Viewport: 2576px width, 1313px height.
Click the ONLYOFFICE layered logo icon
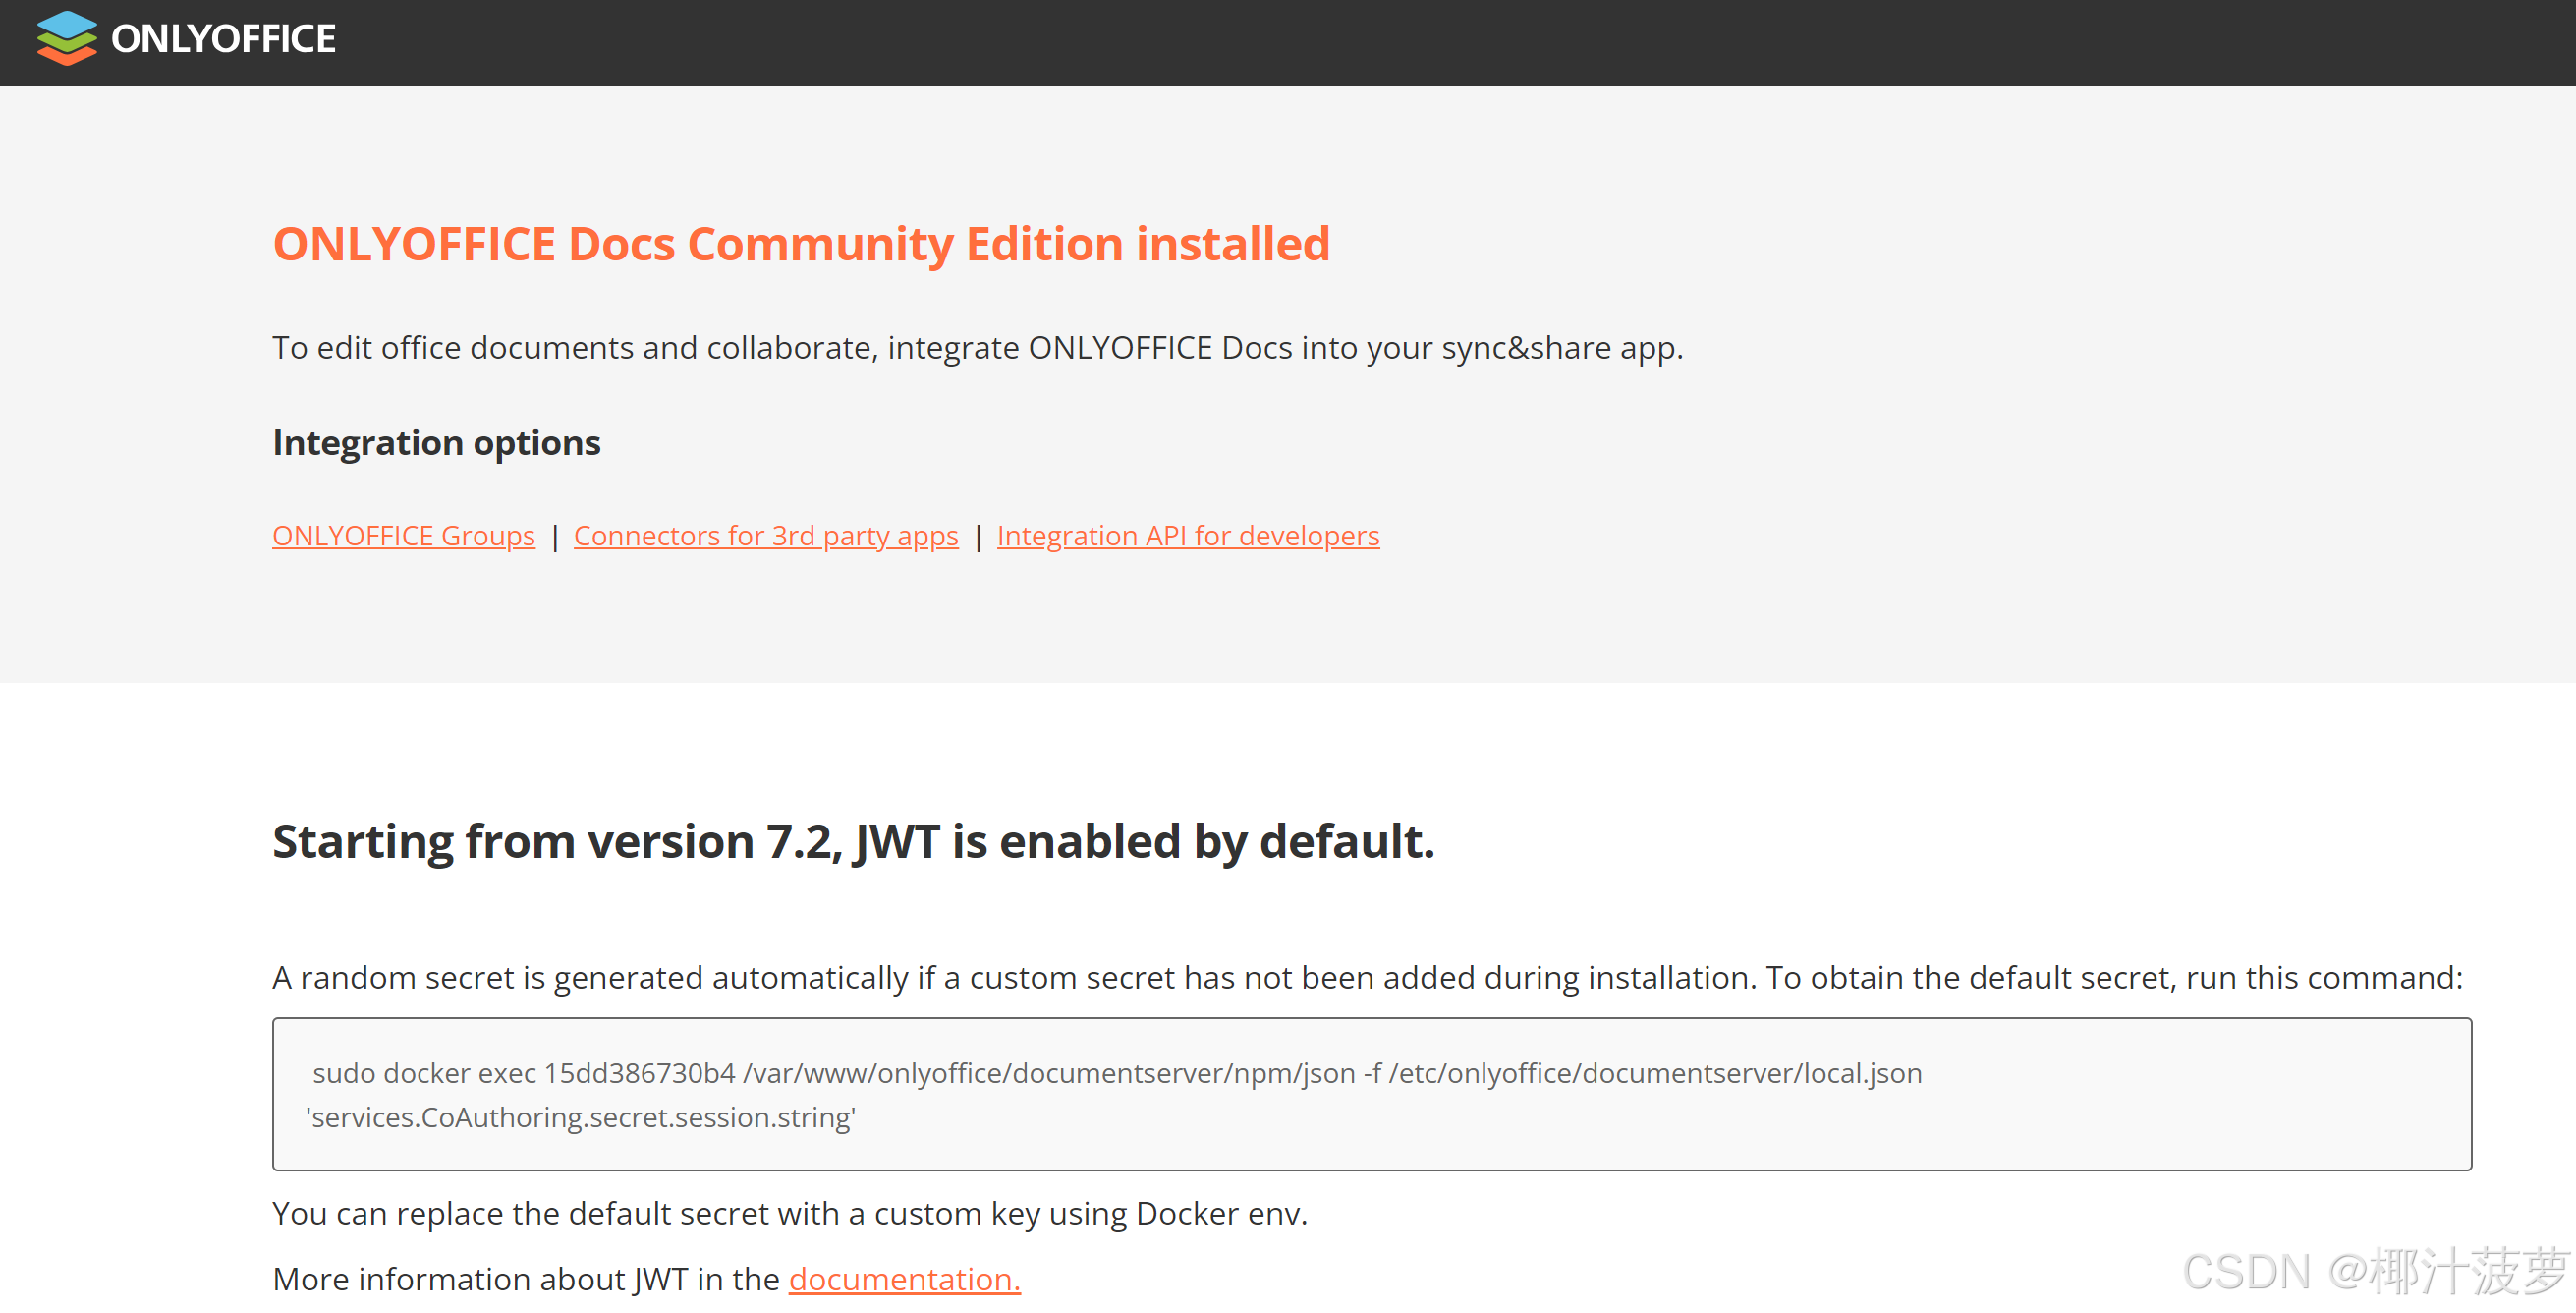coord(66,38)
